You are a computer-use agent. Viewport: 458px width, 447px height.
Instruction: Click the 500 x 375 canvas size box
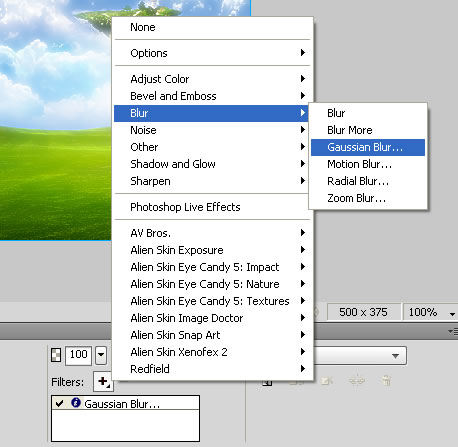363,312
